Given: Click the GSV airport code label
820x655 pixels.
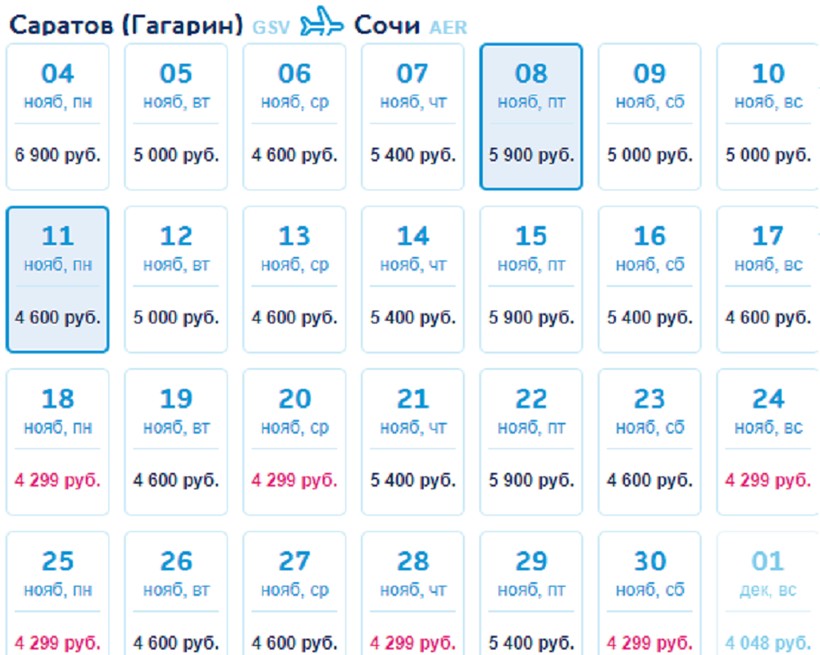Looking at the screenshot, I should tap(271, 27).
